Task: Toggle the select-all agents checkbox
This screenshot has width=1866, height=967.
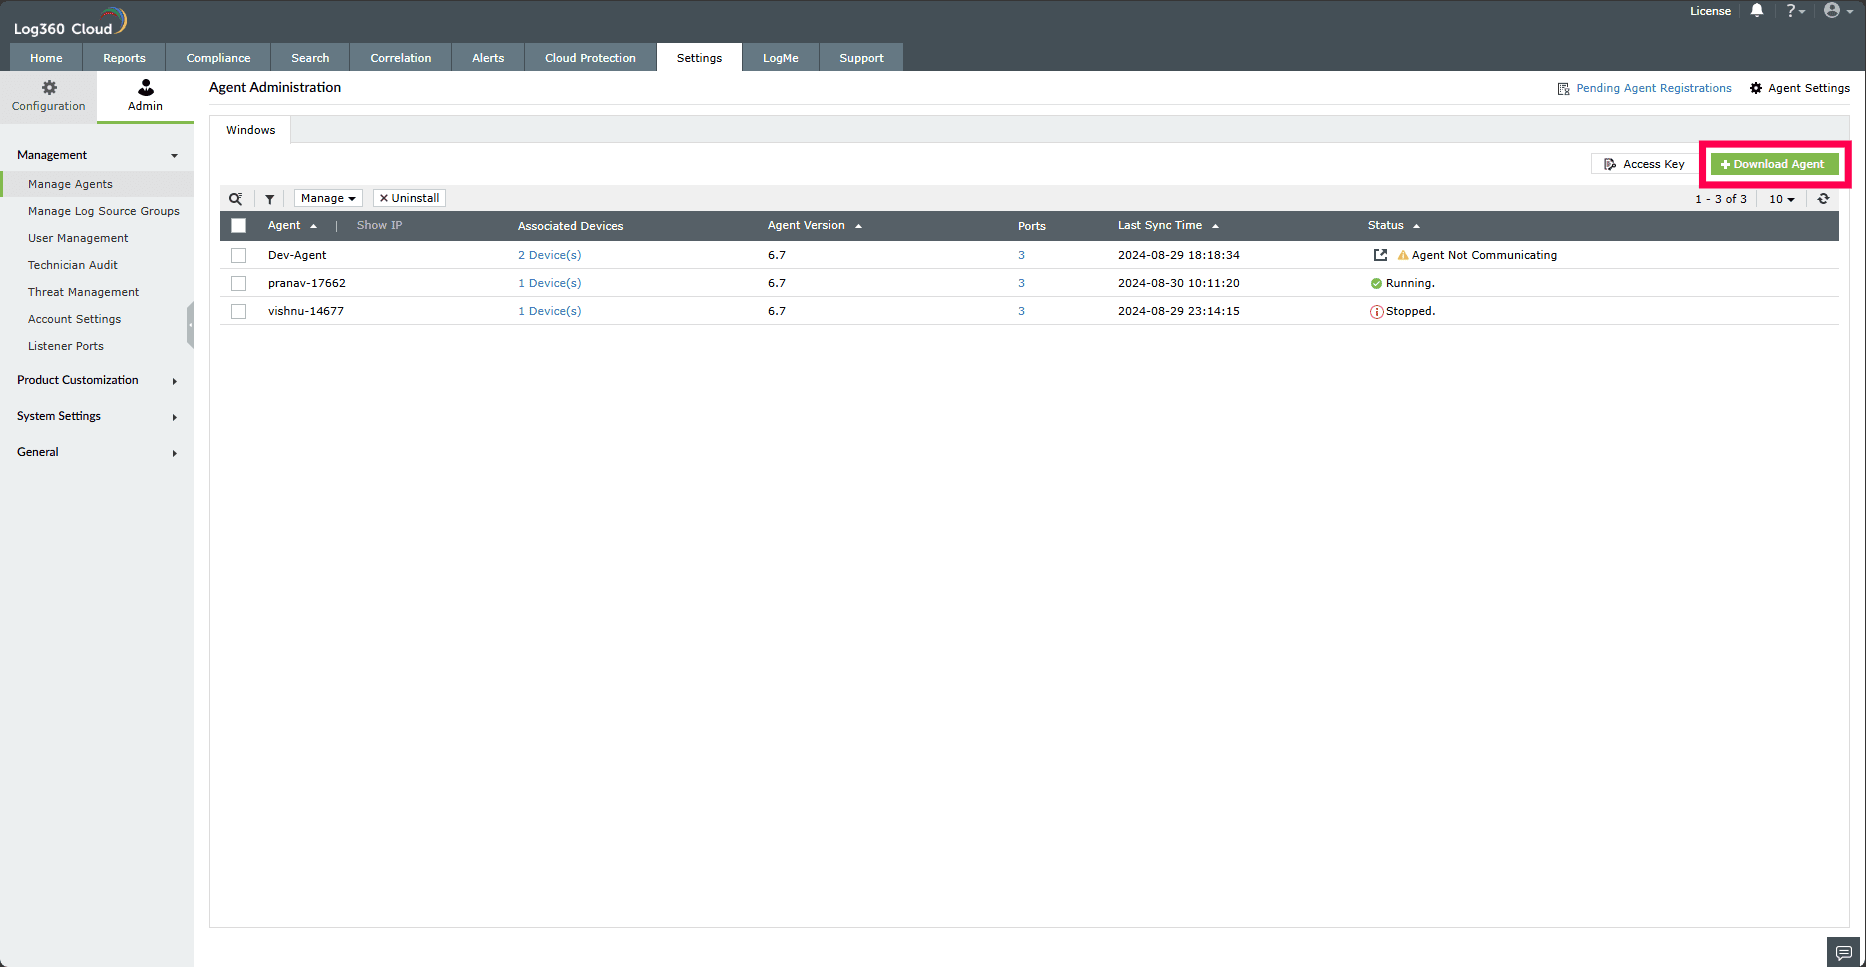Action: click(x=238, y=226)
